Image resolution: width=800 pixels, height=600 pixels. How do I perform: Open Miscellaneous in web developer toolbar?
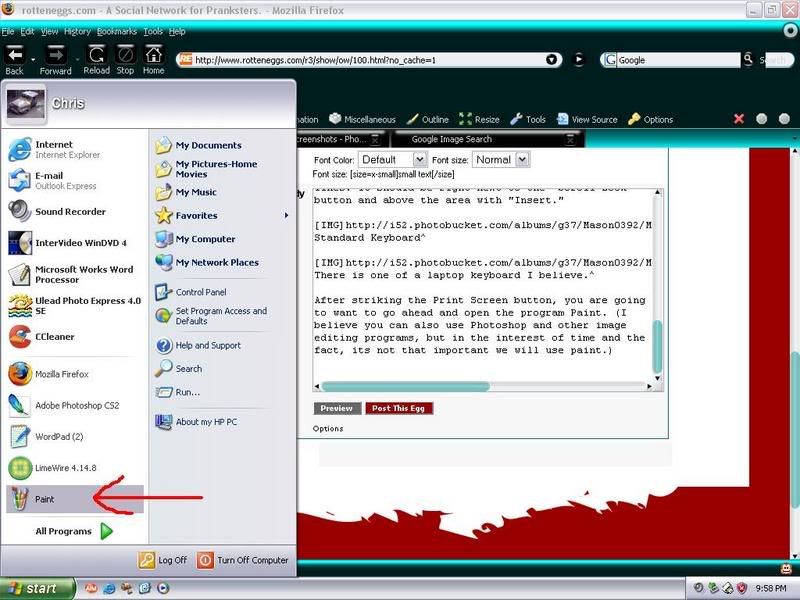[362, 119]
